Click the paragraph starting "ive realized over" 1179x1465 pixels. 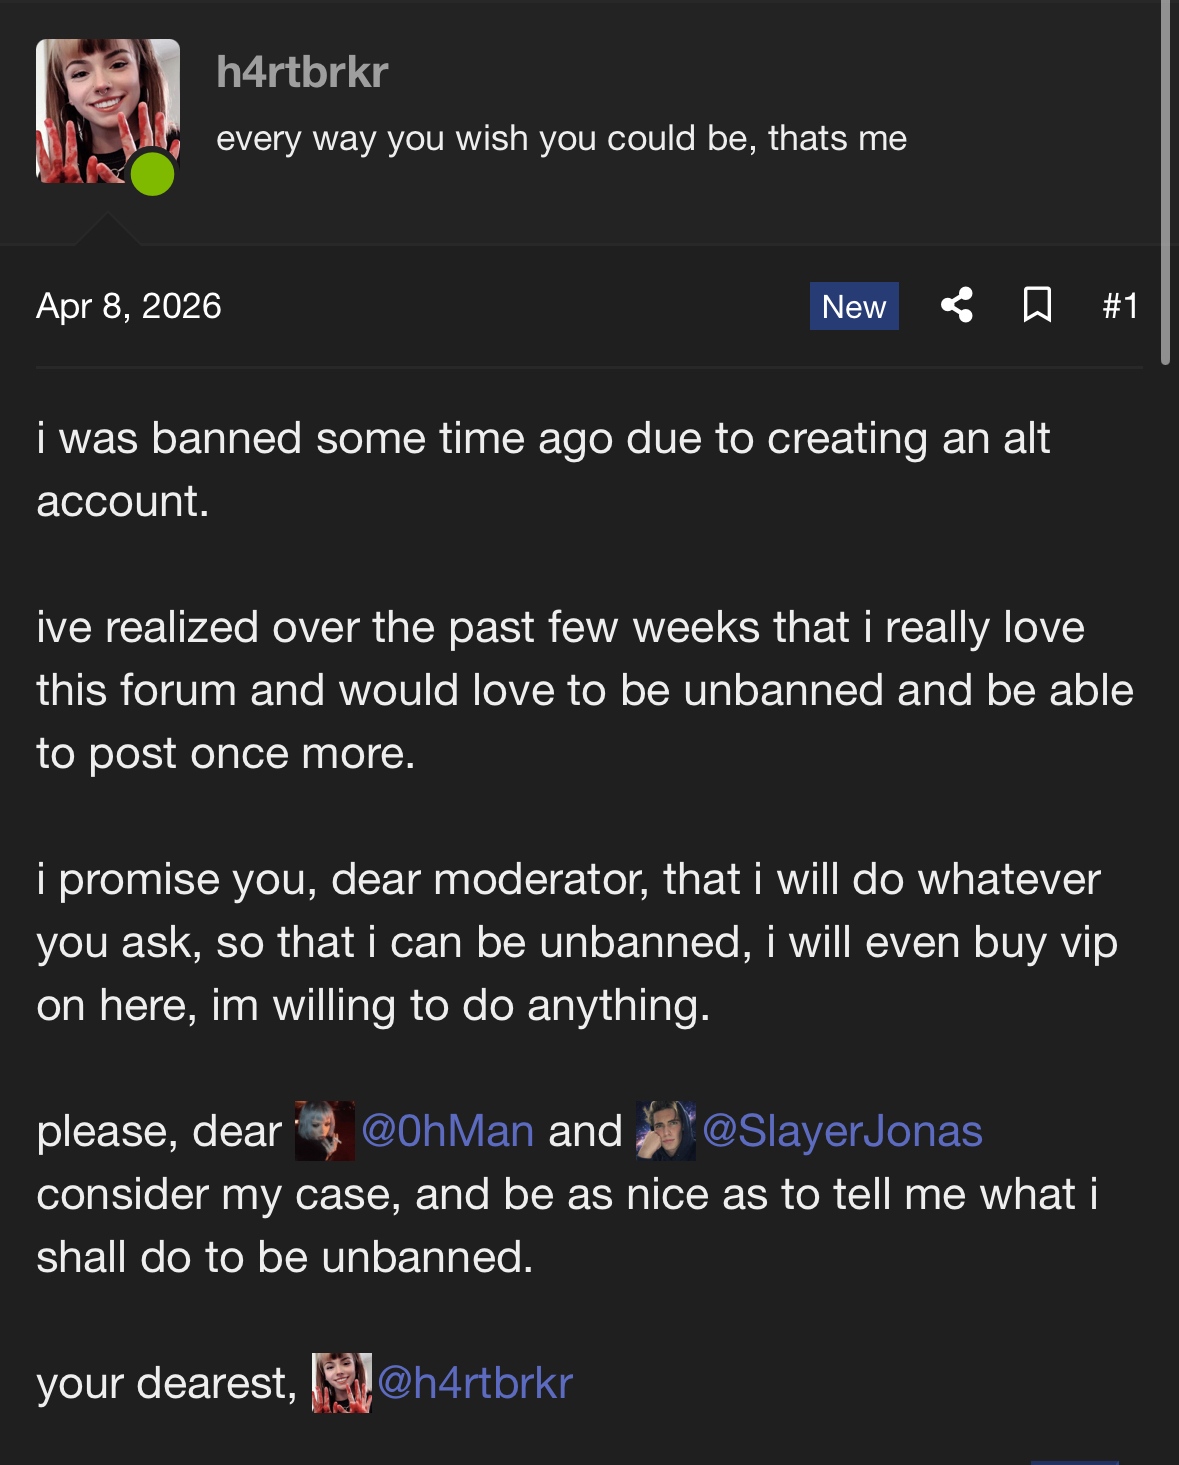[585, 690]
